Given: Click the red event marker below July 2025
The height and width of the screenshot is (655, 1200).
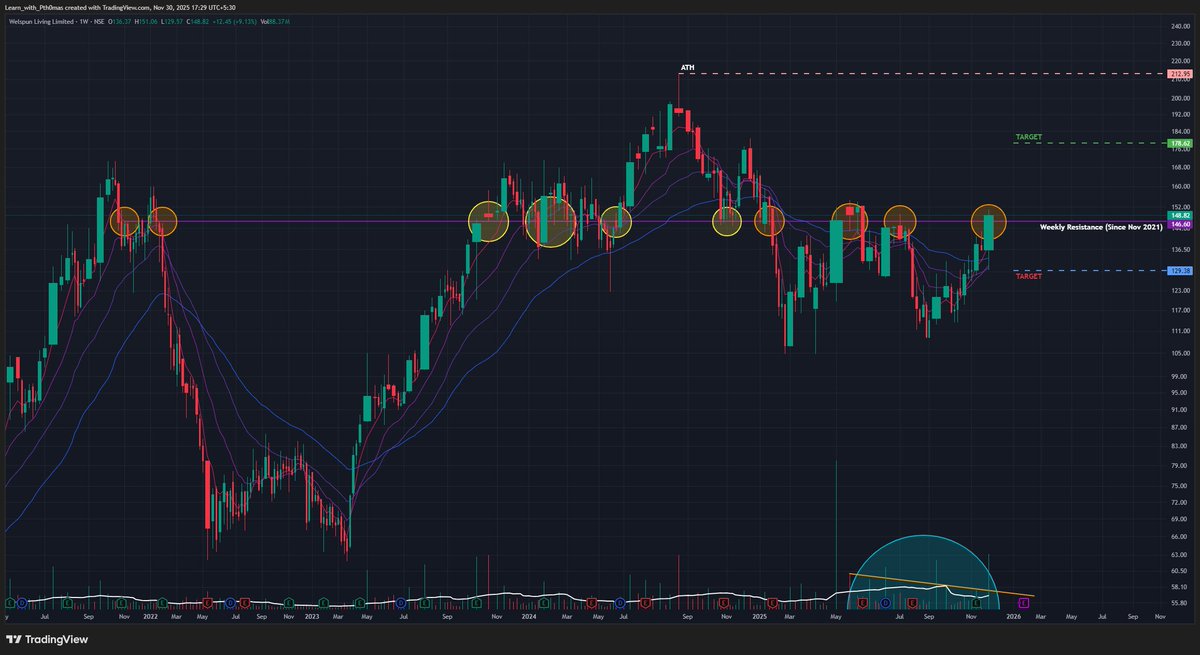Looking at the screenshot, I should click(912, 601).
